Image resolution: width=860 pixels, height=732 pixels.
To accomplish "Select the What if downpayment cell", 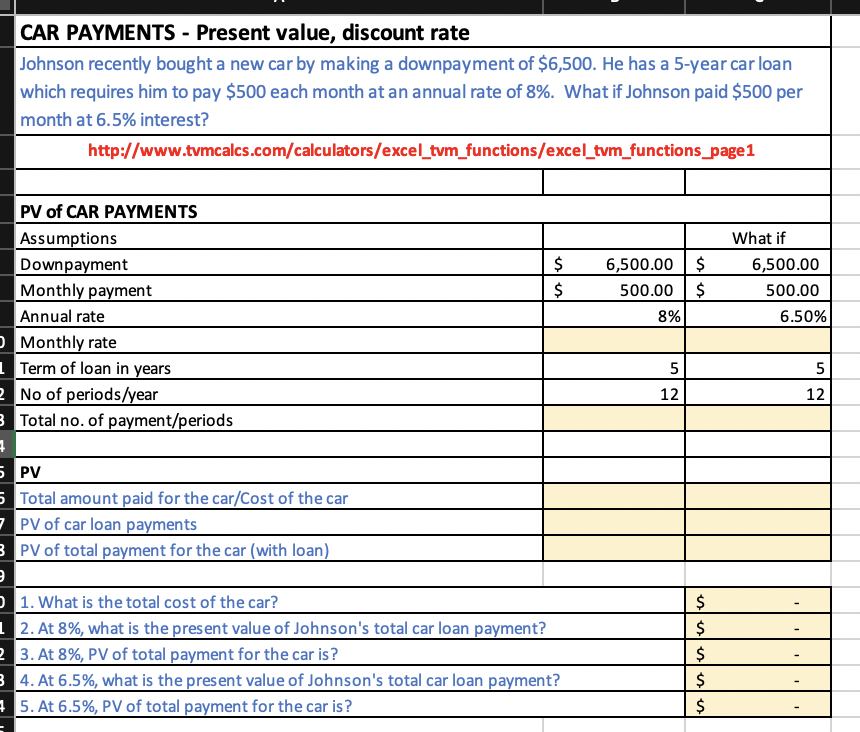I will coord(757,263).
